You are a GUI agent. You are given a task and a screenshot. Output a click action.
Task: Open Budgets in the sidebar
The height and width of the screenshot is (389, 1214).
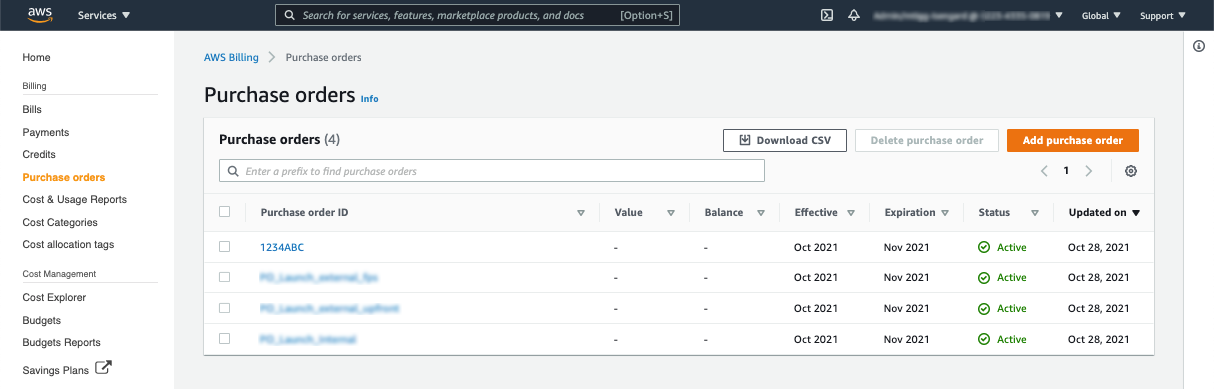coord(42,320)
